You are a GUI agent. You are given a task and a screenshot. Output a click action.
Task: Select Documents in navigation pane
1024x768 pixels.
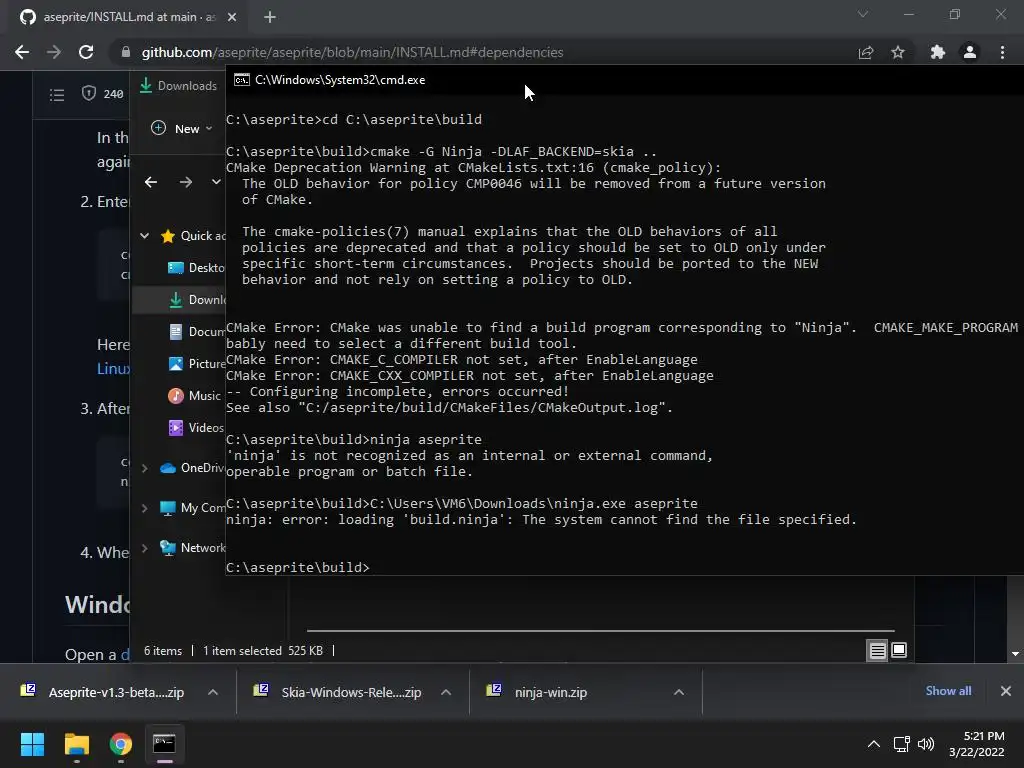[x=196, y=332]
